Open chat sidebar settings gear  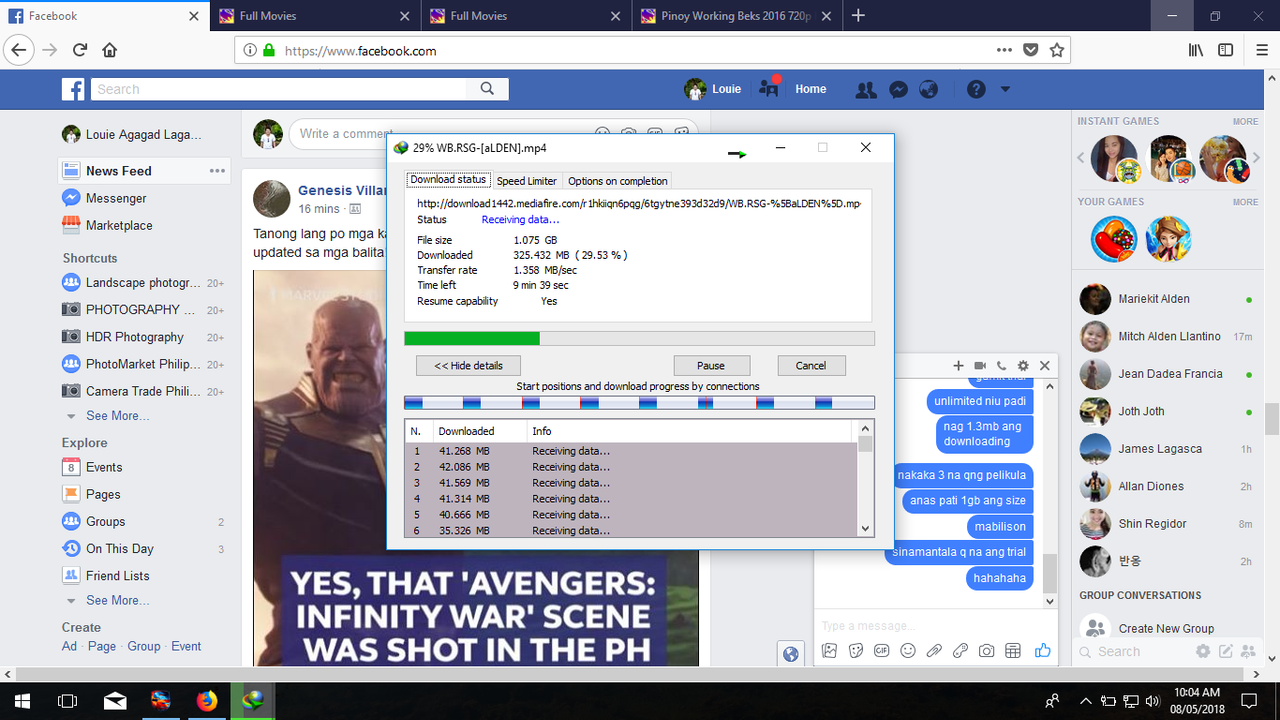coord(1203,651)
